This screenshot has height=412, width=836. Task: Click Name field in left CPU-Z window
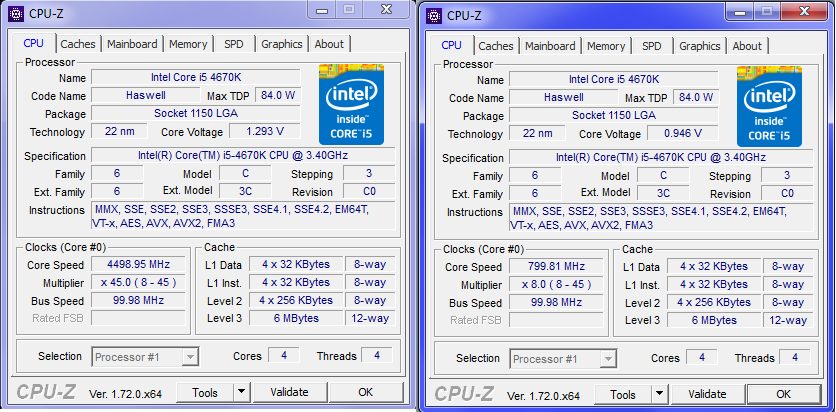(196, 77)
